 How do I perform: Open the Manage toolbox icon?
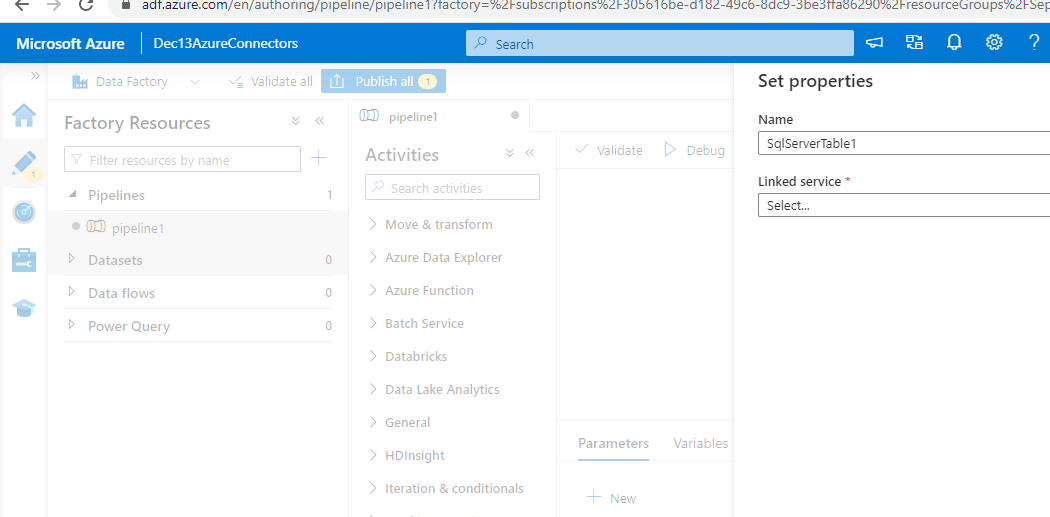pyautogui.click(x=24, y=260)
